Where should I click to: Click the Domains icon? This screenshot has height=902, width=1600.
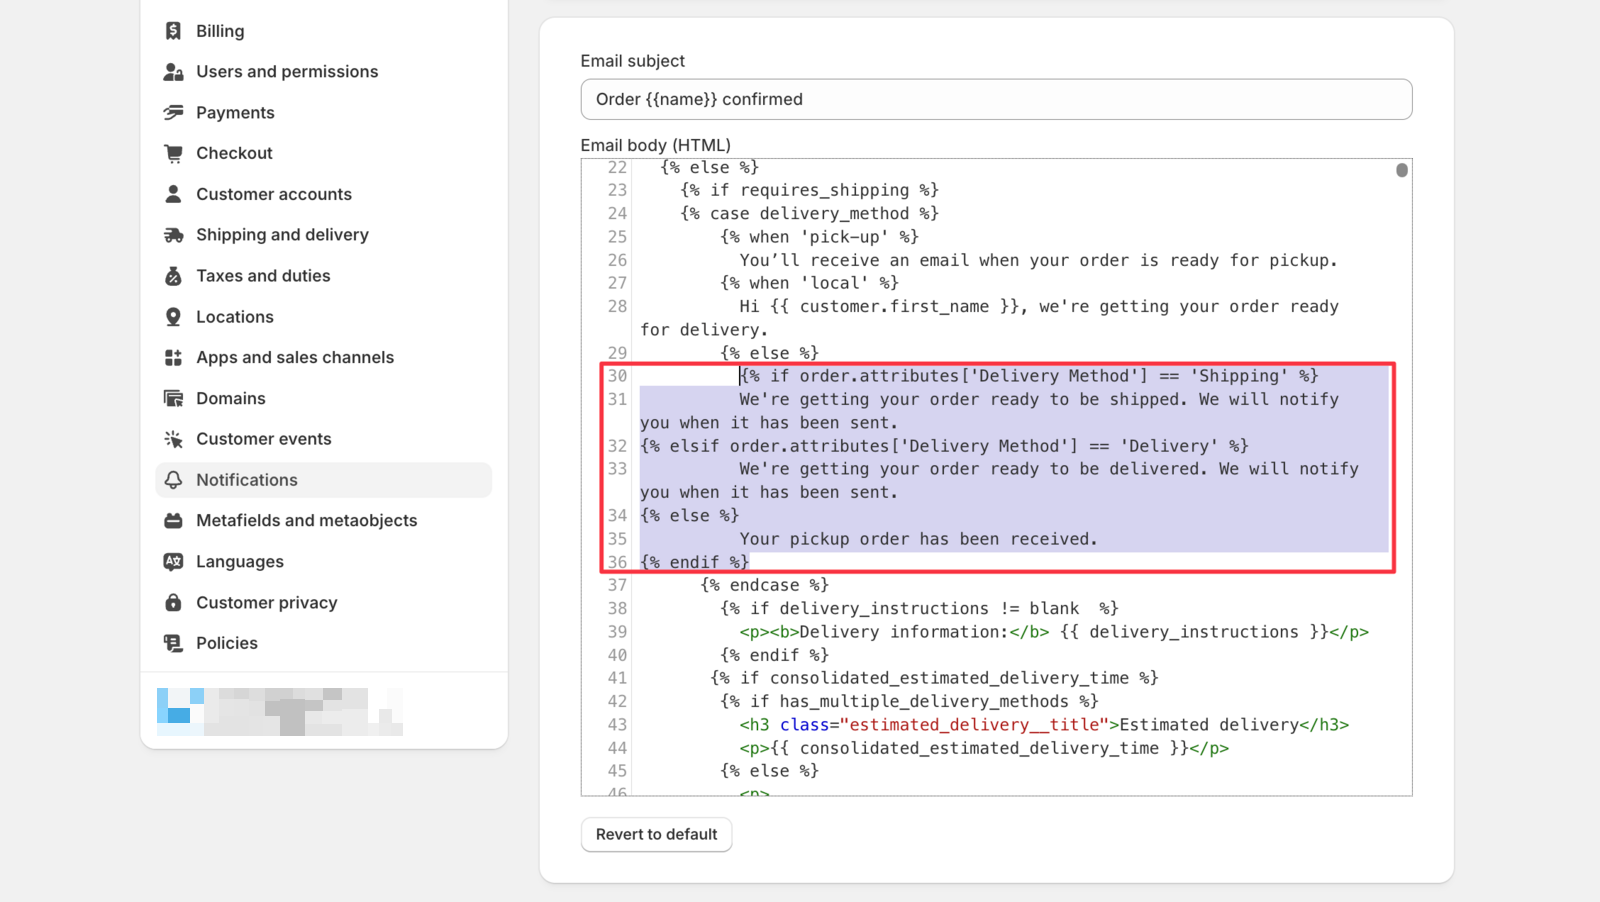(x=173, y=398)
